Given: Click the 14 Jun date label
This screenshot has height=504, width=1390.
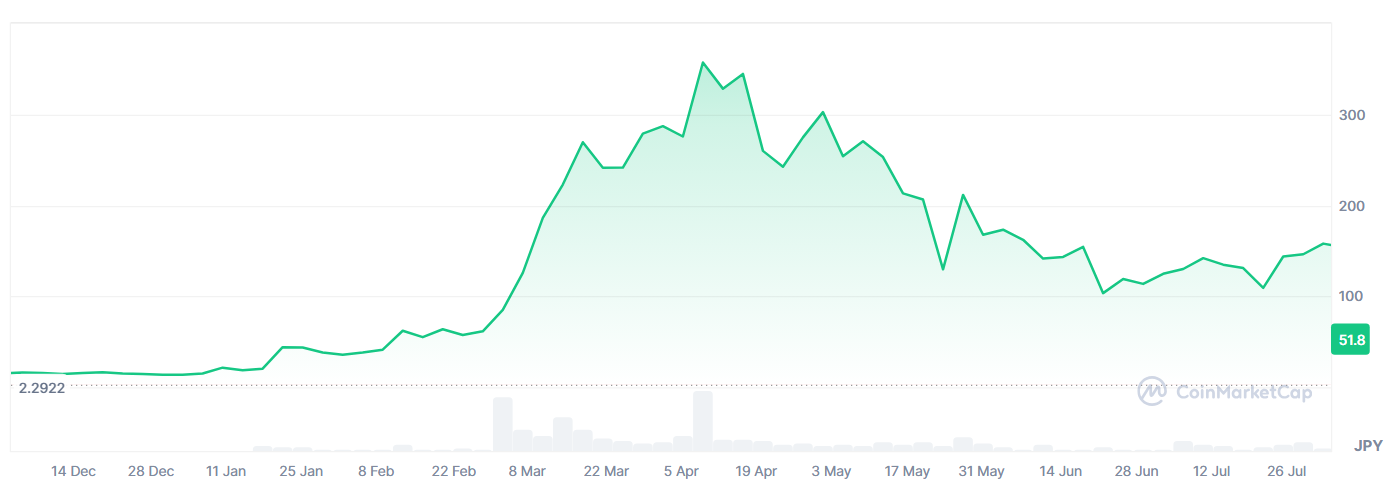Looking at the screenshot, I should click(1060, 471).
